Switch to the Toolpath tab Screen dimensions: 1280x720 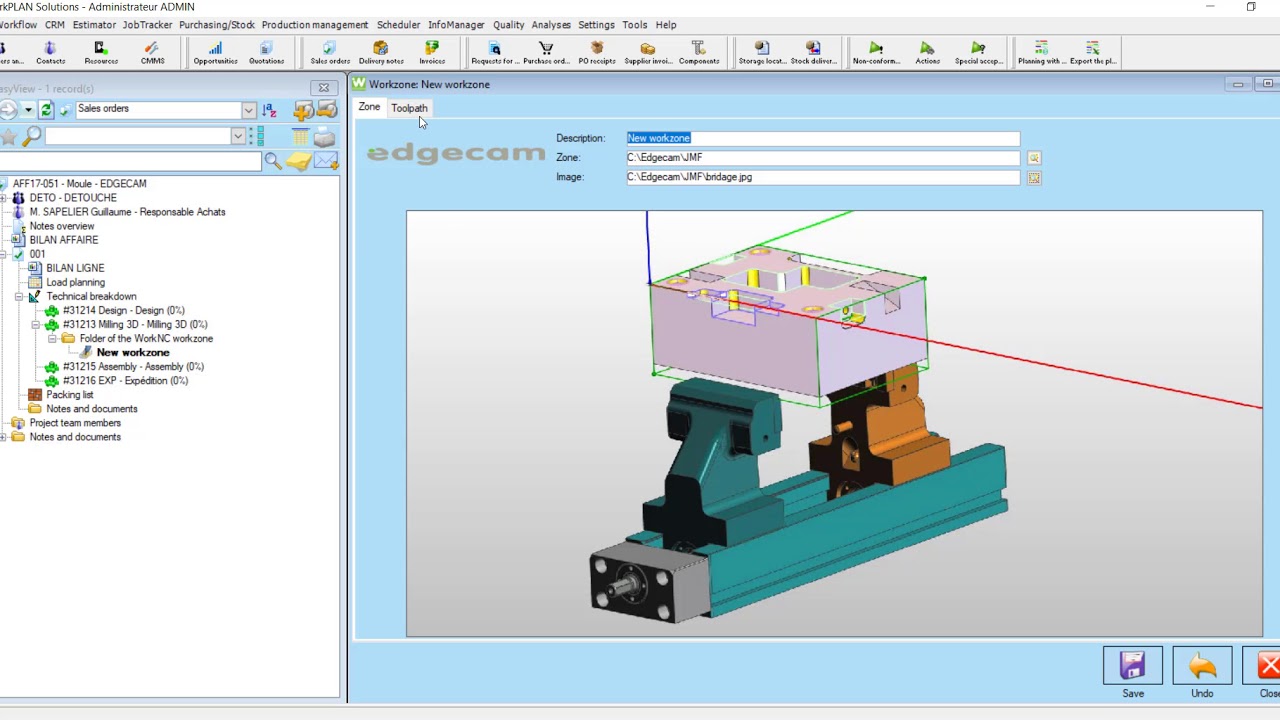(409, 108)
